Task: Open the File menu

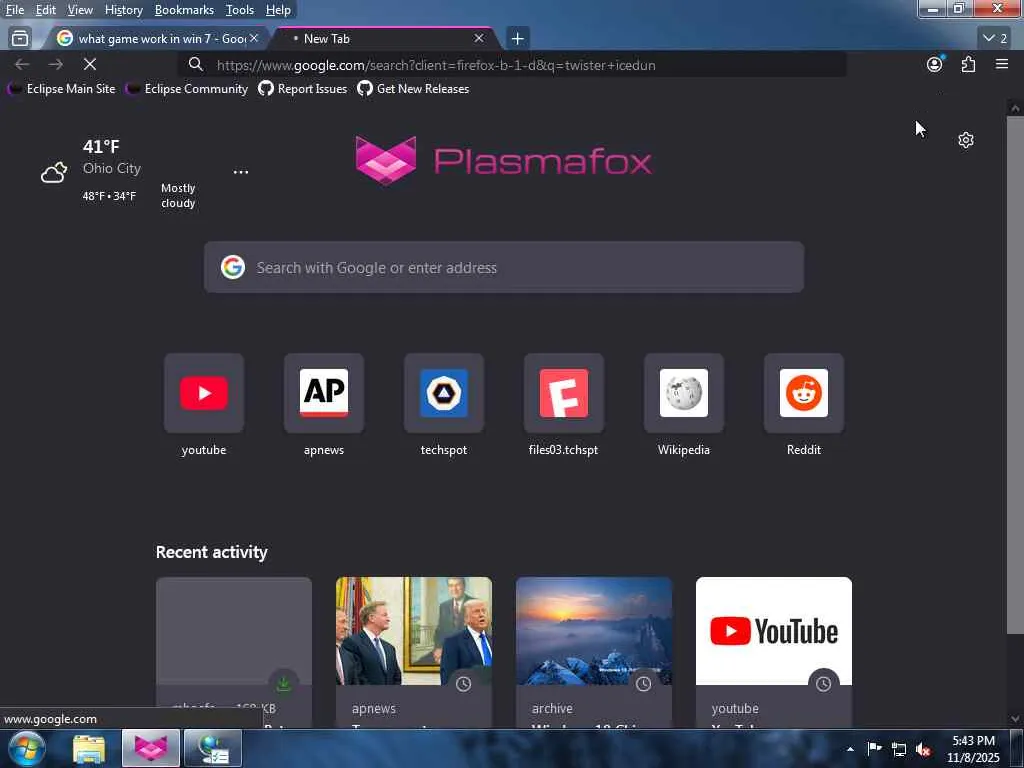Action: (15, 10)
